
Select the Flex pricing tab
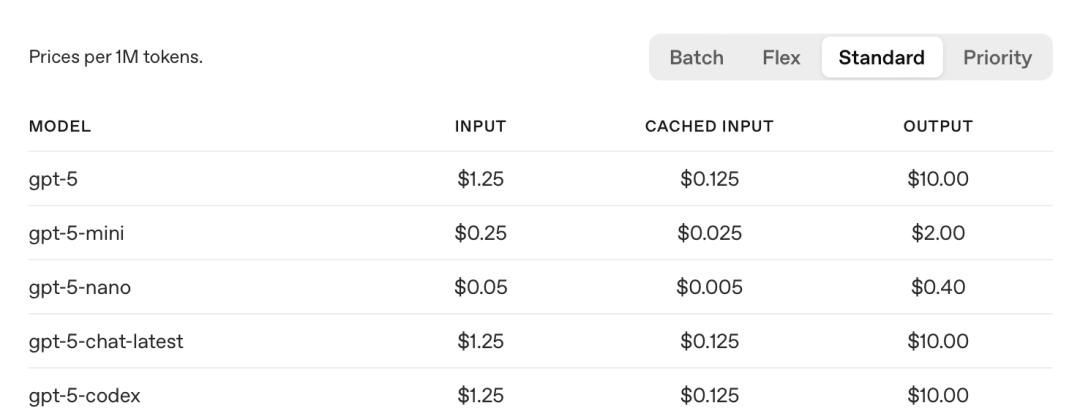[x=781, y=57]
